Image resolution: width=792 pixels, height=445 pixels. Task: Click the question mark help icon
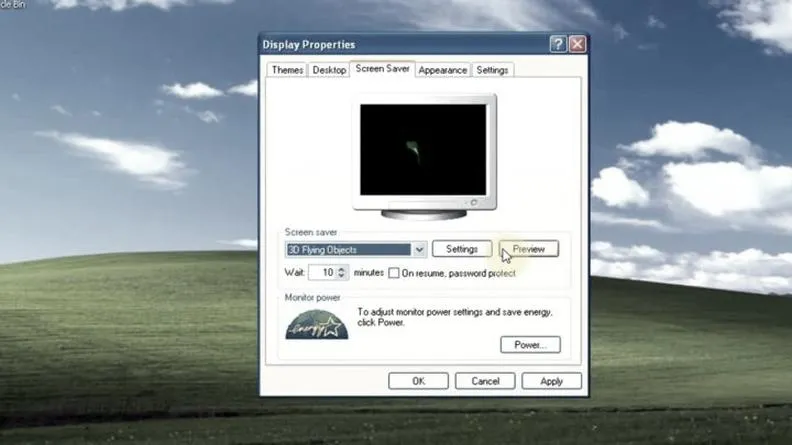[x=558, y=44]
